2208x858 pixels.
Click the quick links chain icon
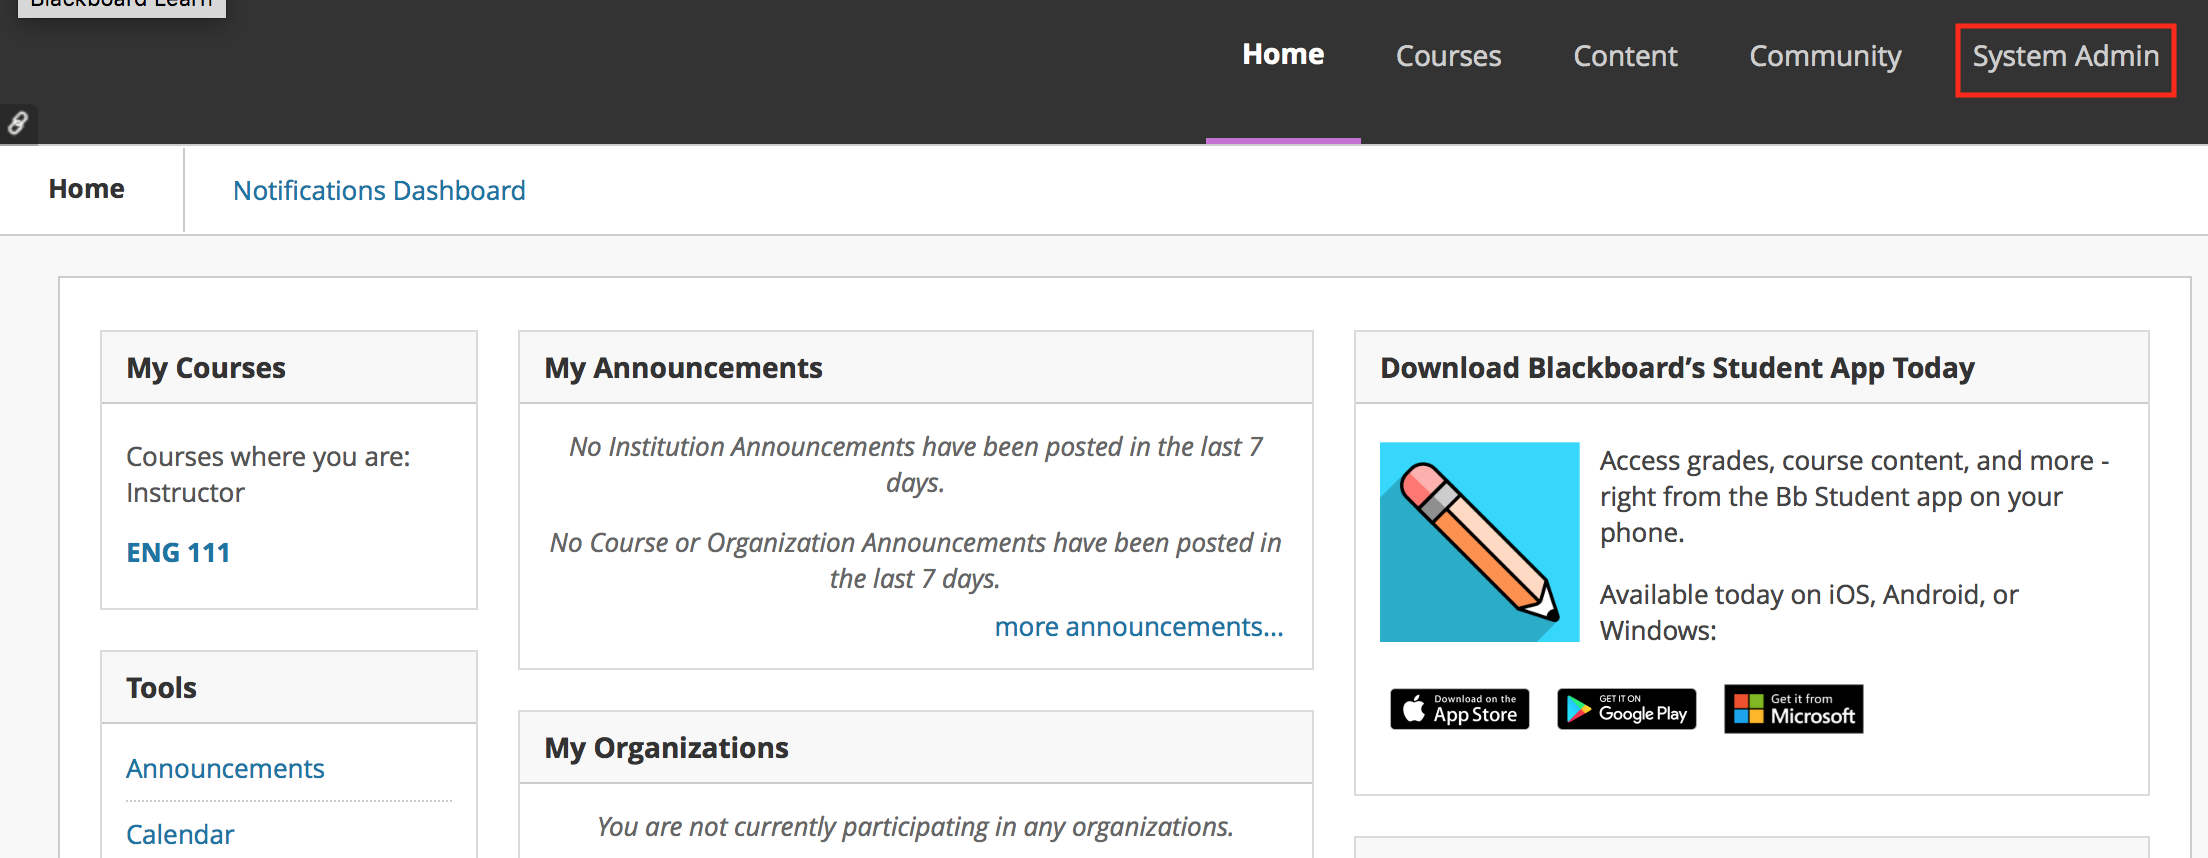tap(18, 123)
